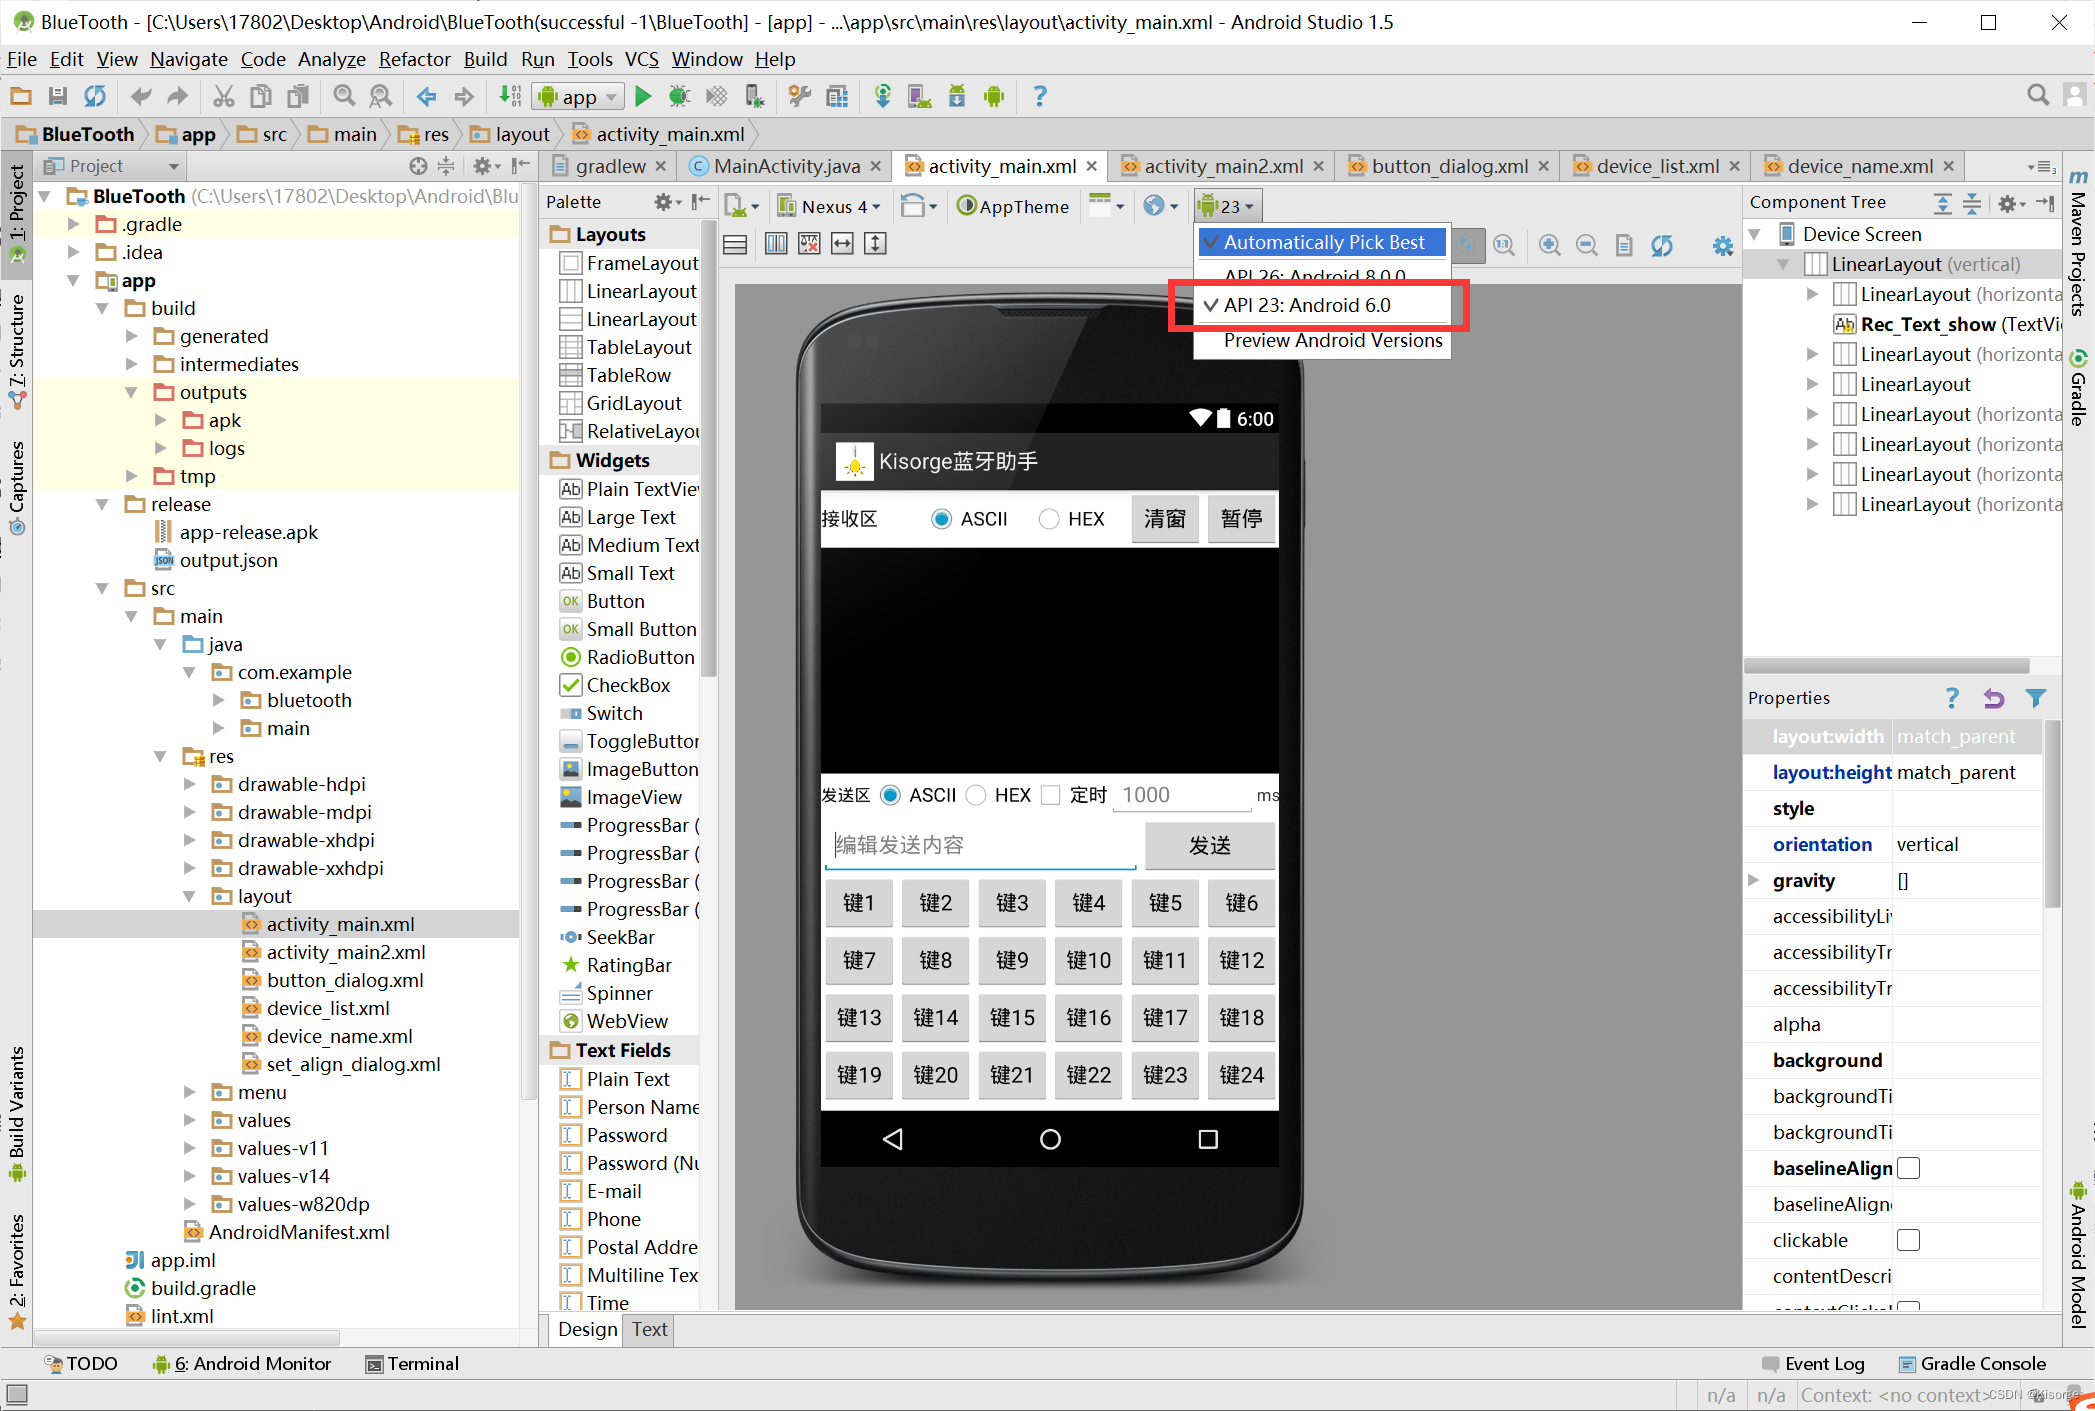Screen dimensions: 2095x1411
Task: Open AppTheme theme selector button
Action: pyautogui.click(x=1012, y=206)
